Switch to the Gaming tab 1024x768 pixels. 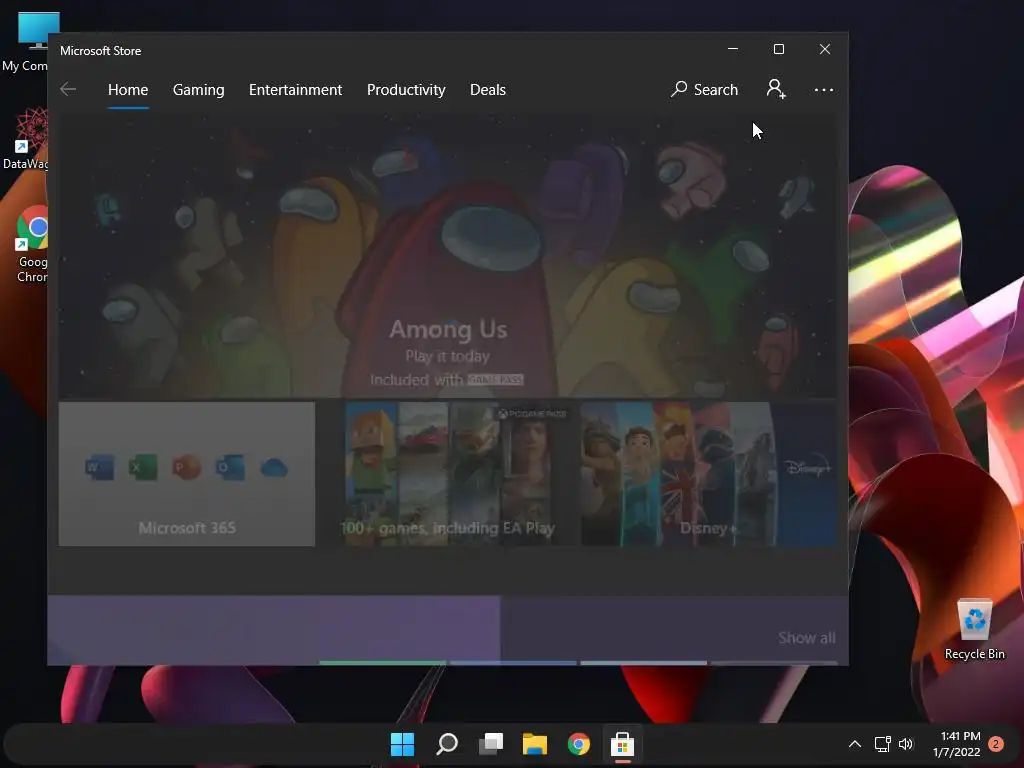[199, 89]
